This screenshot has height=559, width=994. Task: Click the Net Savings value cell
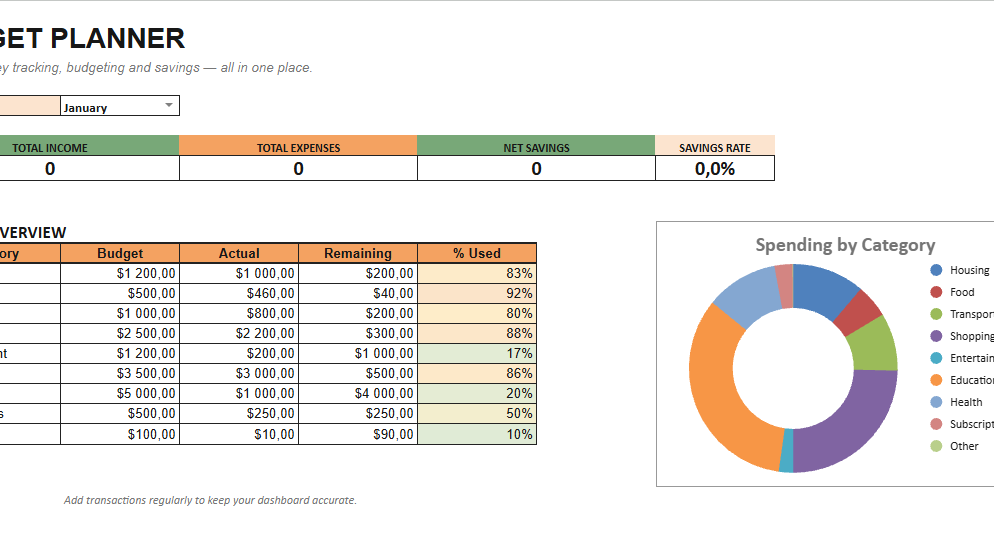[536, 169]
